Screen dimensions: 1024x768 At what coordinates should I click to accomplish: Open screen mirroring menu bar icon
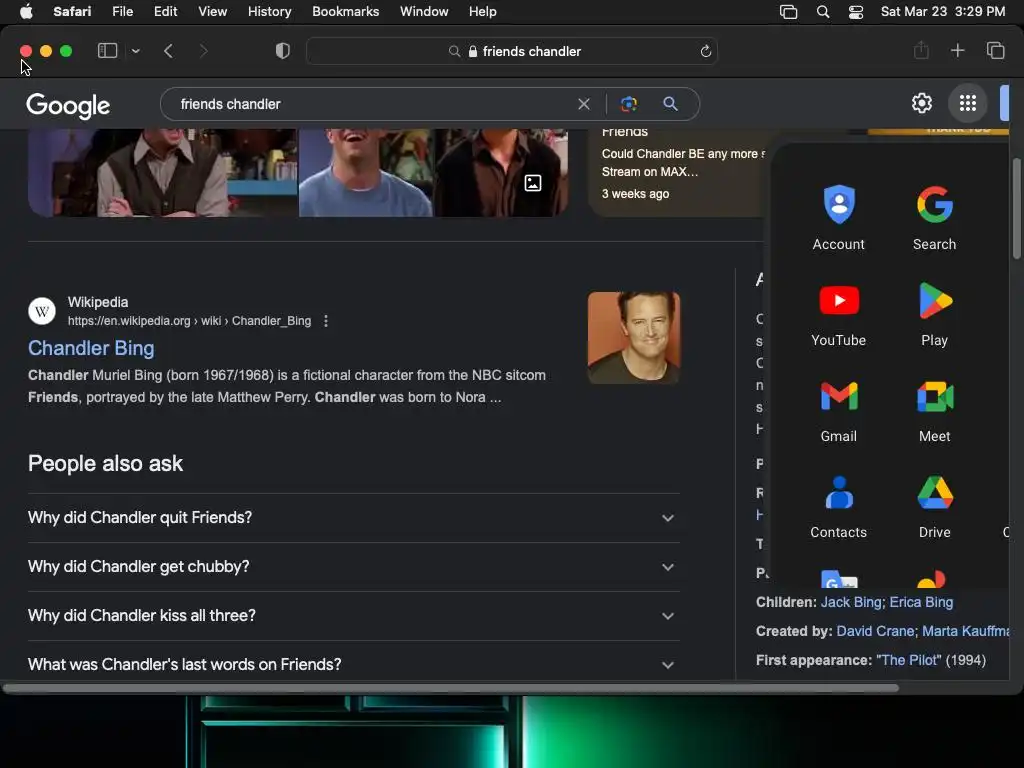click(788, 12)
